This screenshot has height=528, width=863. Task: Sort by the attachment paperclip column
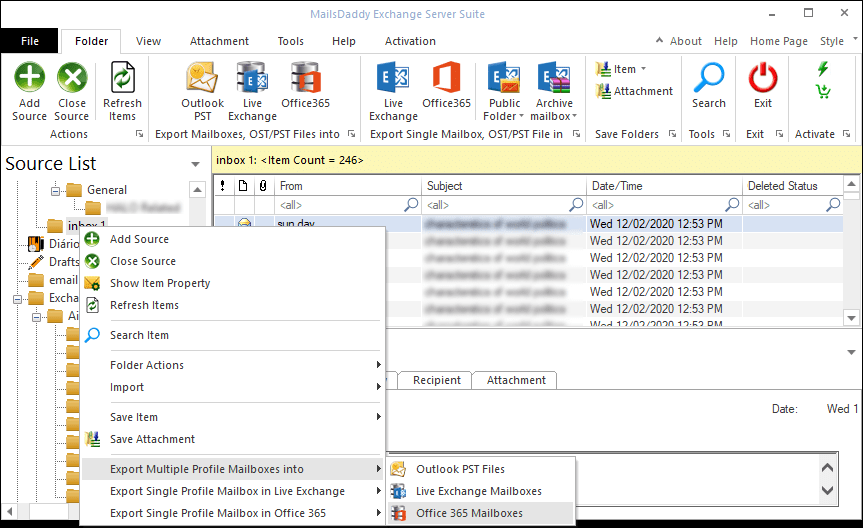pos(263,186)
